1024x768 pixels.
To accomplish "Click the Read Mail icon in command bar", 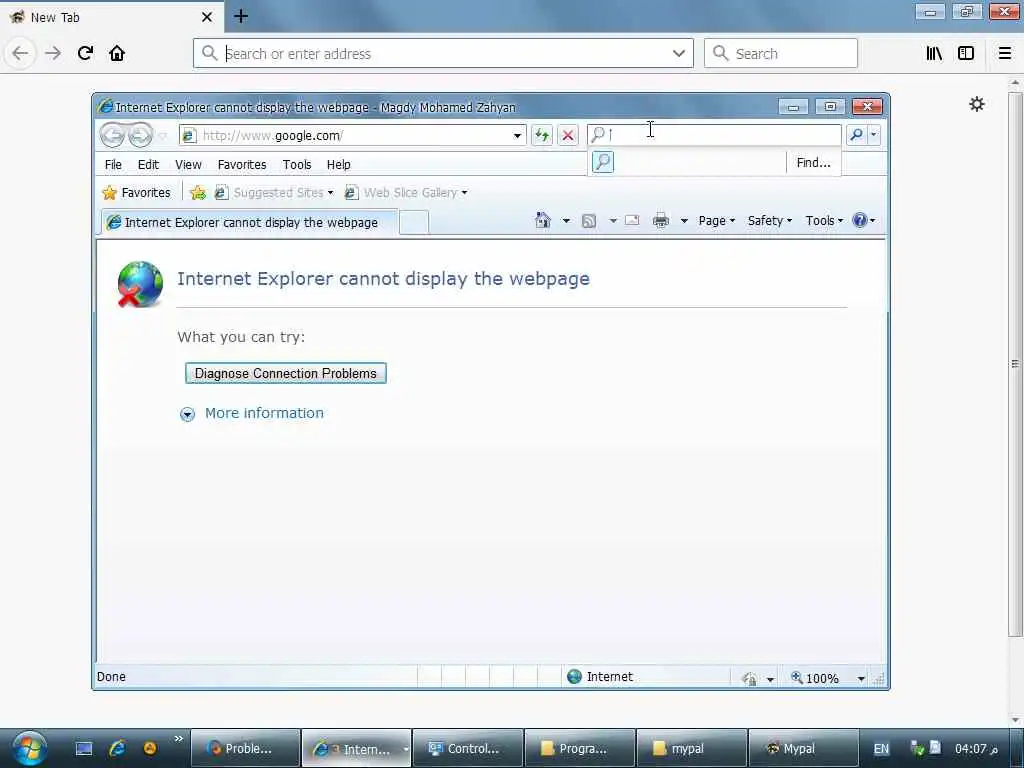I will (632, 221).
